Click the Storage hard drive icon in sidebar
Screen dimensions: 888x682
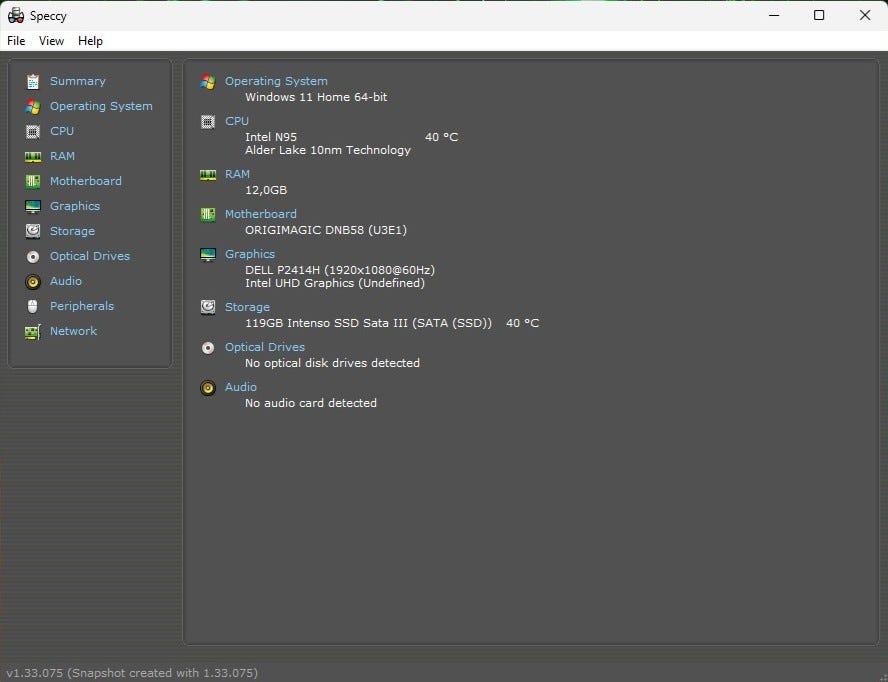point(33,231)
